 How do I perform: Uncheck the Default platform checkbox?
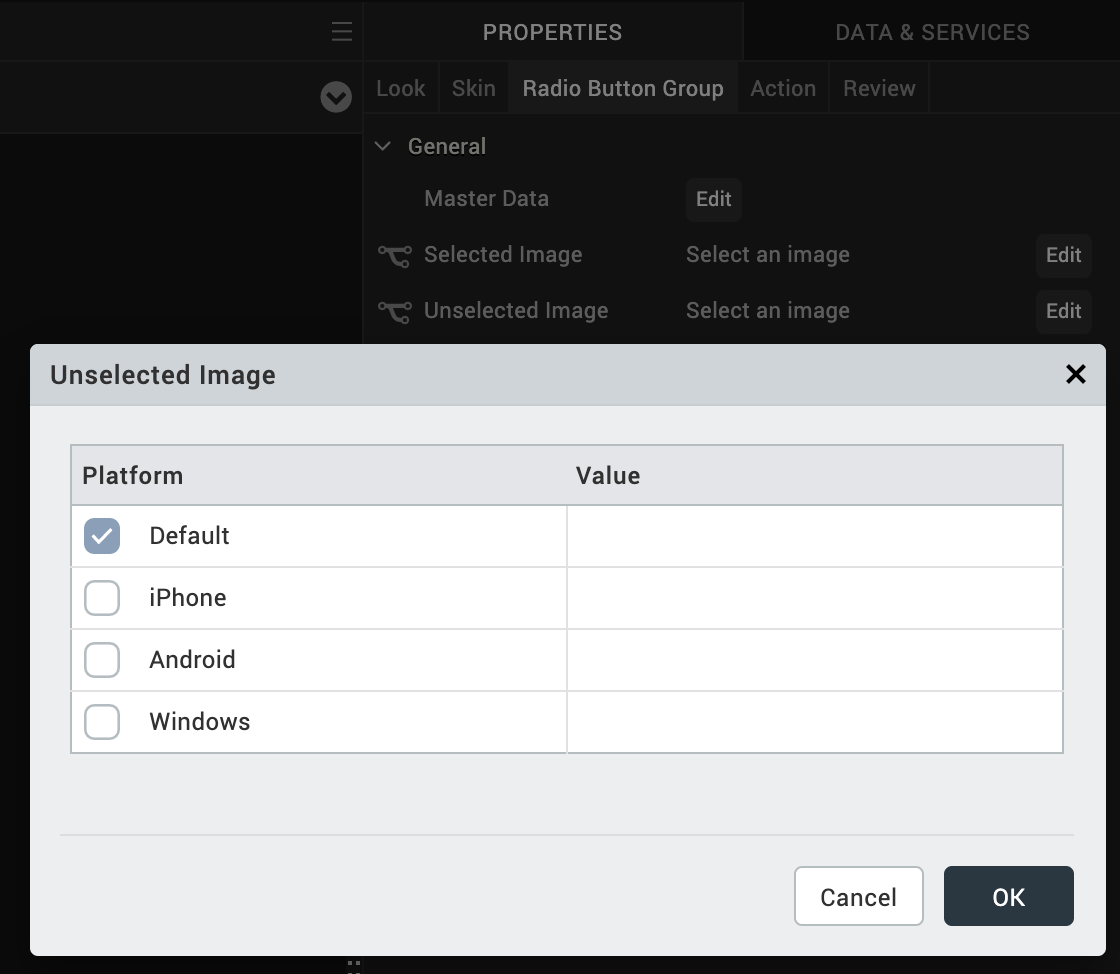click(102, 536)
